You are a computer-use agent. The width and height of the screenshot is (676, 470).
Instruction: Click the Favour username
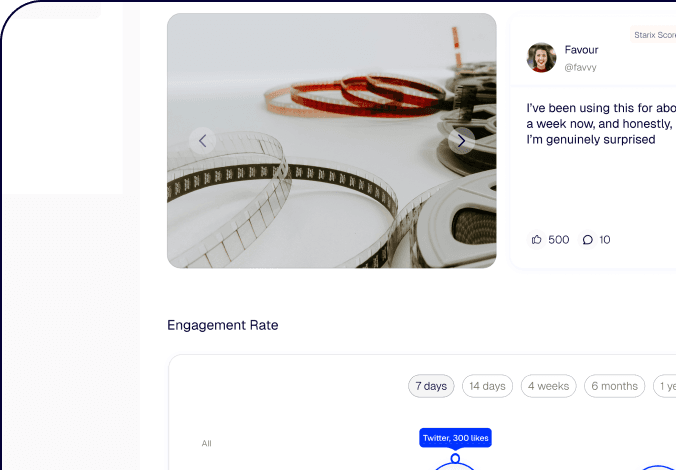click(581, 50)
